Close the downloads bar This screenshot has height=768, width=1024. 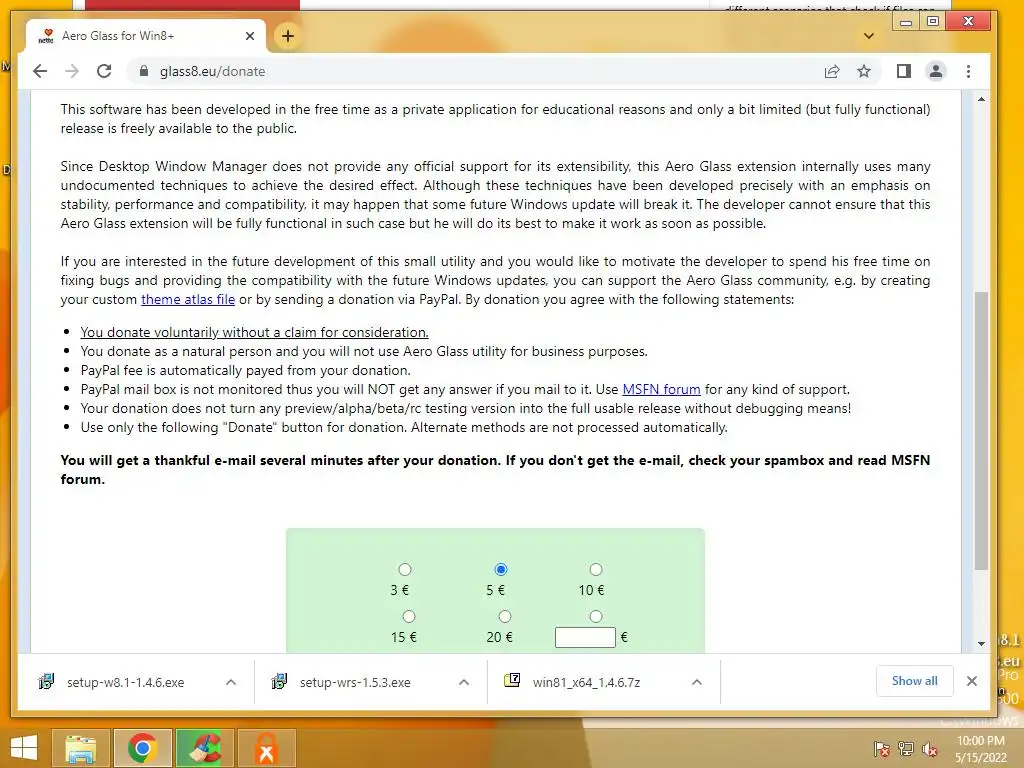(972, 681)
